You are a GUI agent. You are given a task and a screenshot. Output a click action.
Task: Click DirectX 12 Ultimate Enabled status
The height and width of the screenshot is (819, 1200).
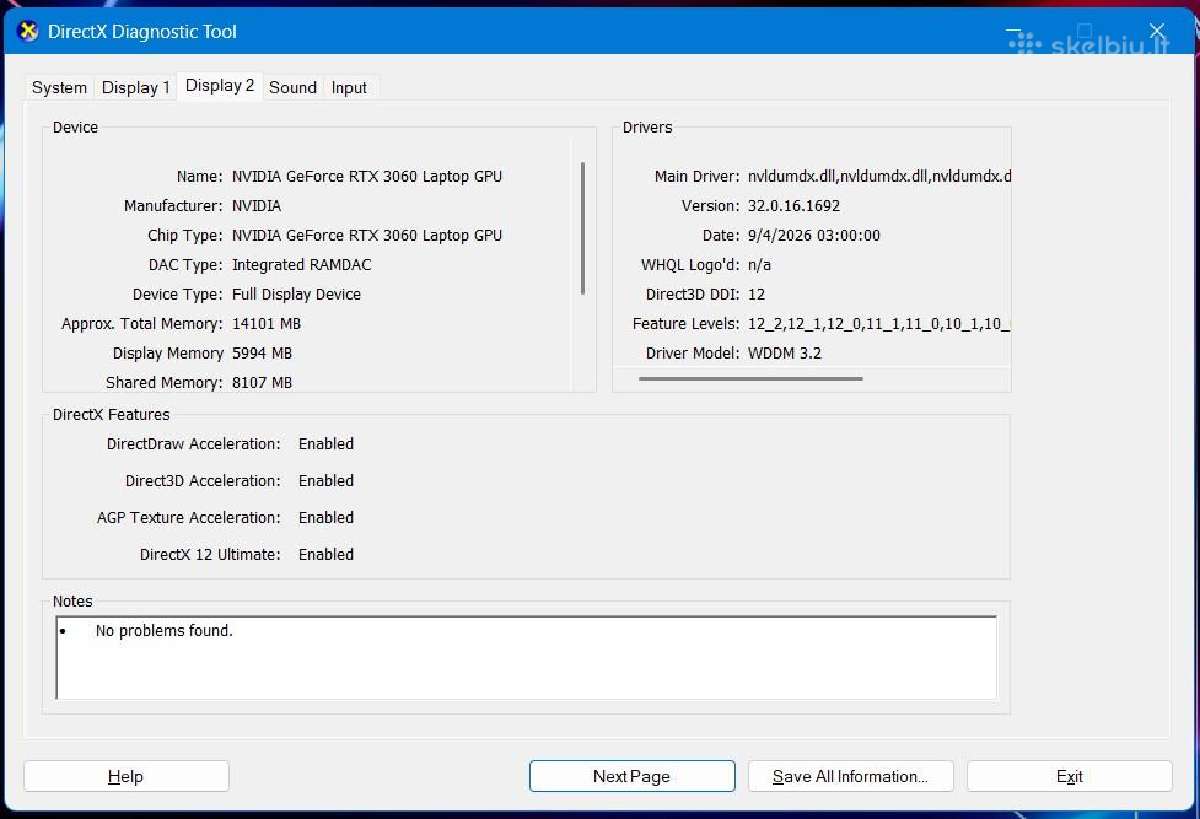(x=326, y=554)
